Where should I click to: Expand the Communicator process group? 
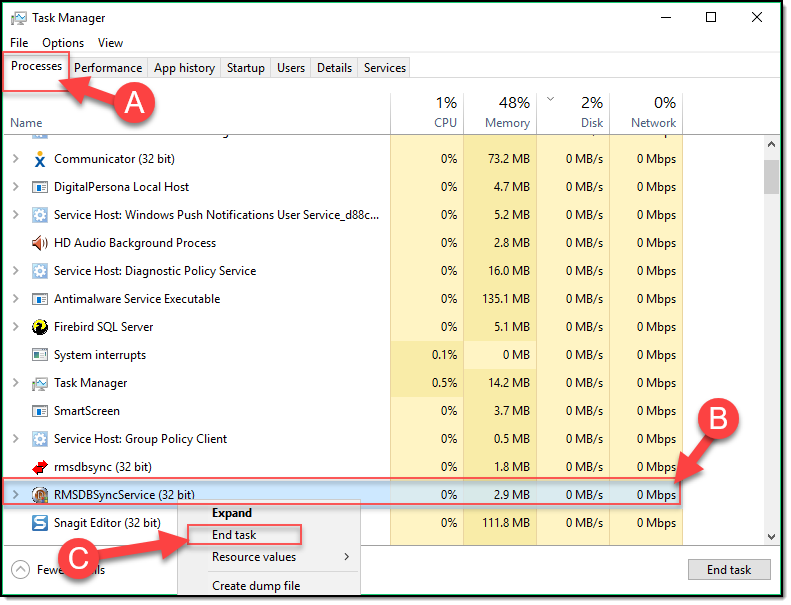[x=15, y=159]
